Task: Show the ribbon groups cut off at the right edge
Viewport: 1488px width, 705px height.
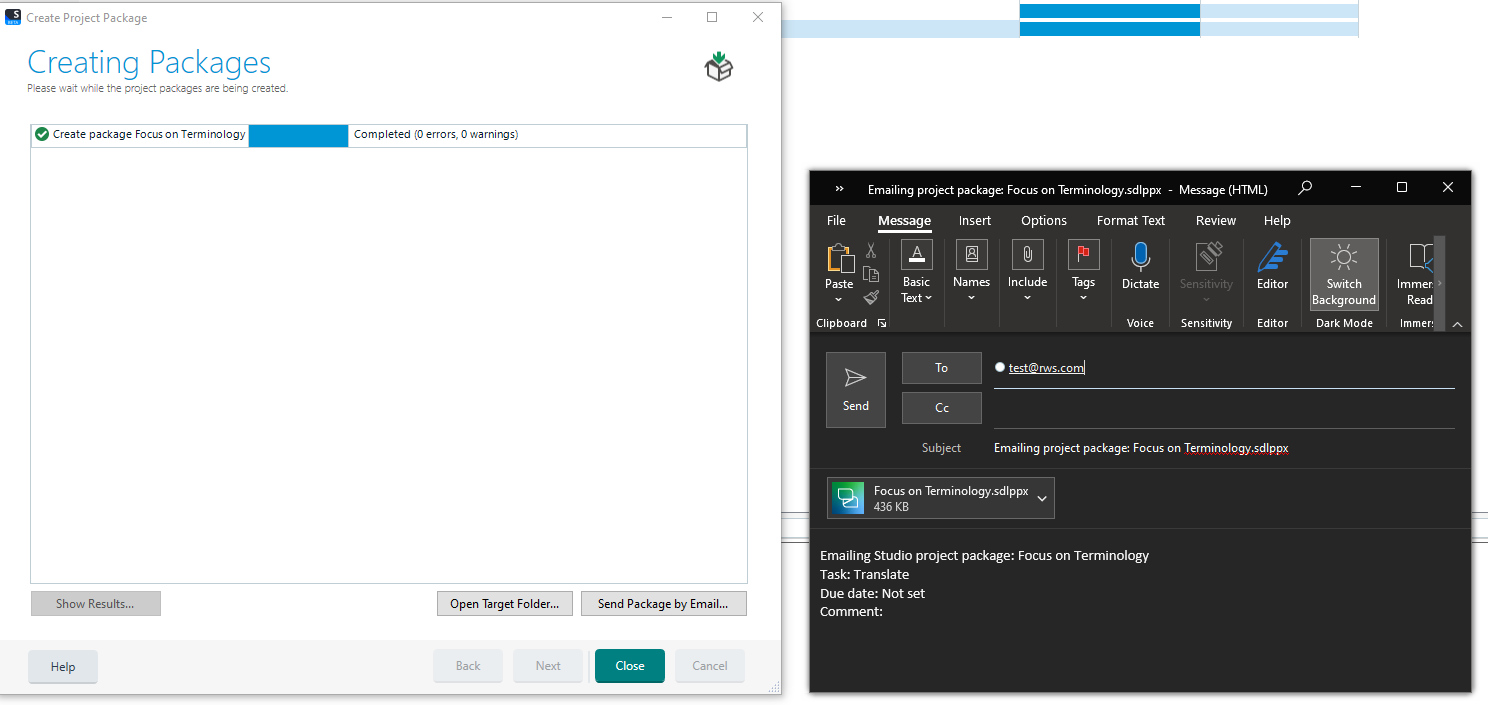Action: tap(1439, 284)
